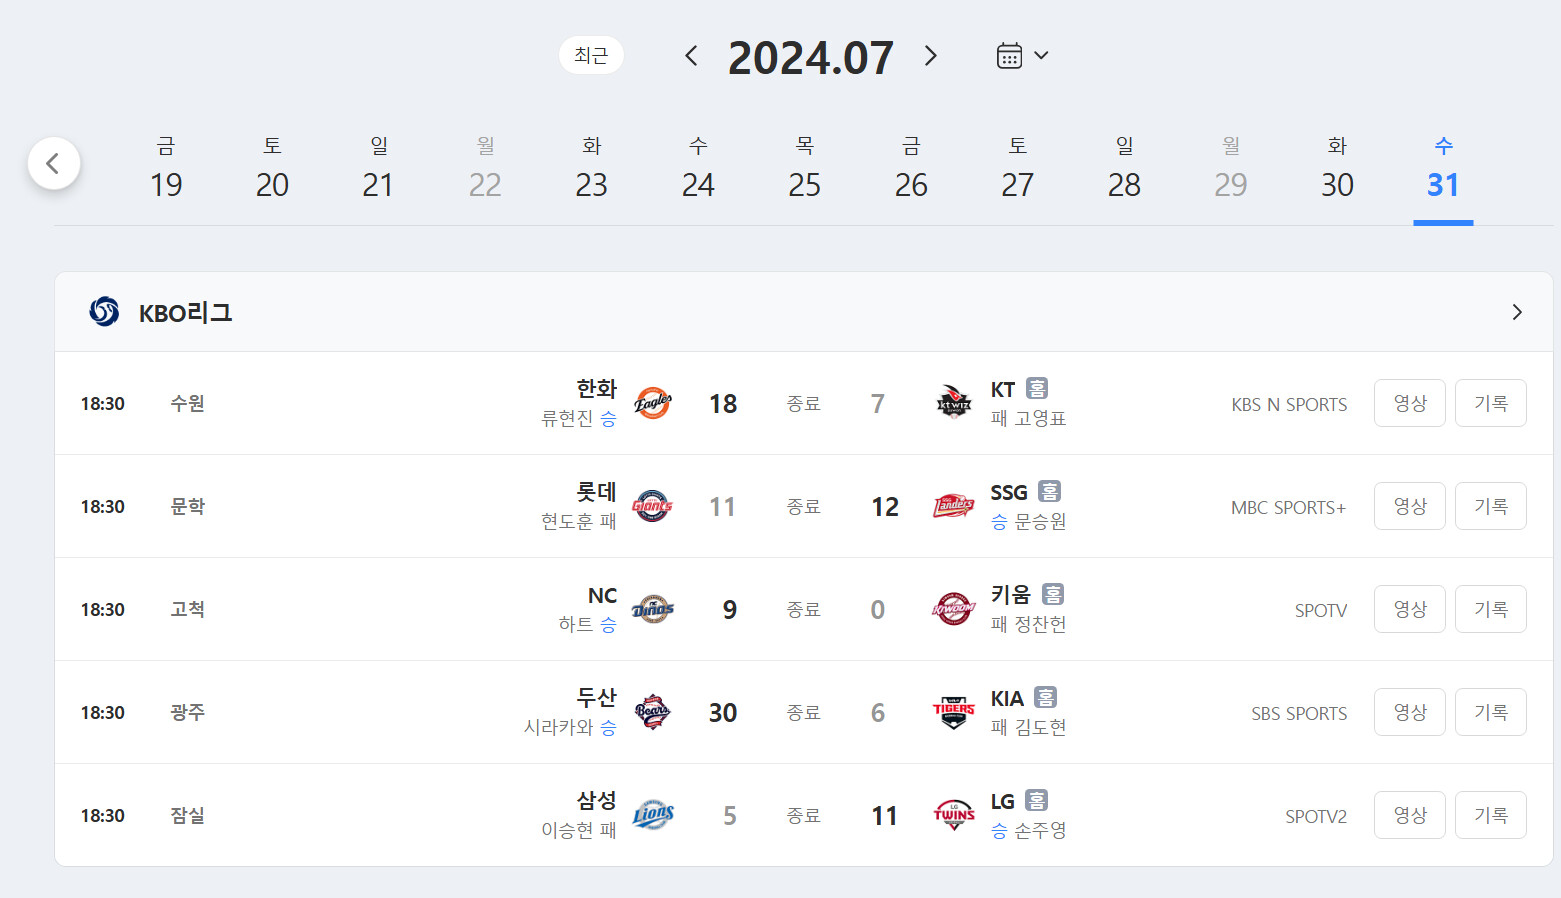Click the KT Wiz team logo
Image resolution: width=1561 pixels, height=898 pixels.
pyautogui.click(x=953, y=403)
